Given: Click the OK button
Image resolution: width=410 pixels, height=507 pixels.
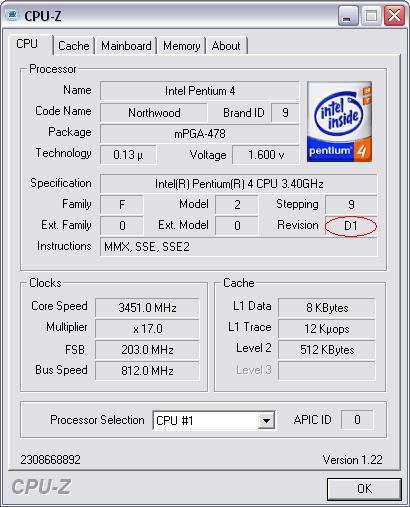Looking at the screenshot, I should [x=364, y=489].
